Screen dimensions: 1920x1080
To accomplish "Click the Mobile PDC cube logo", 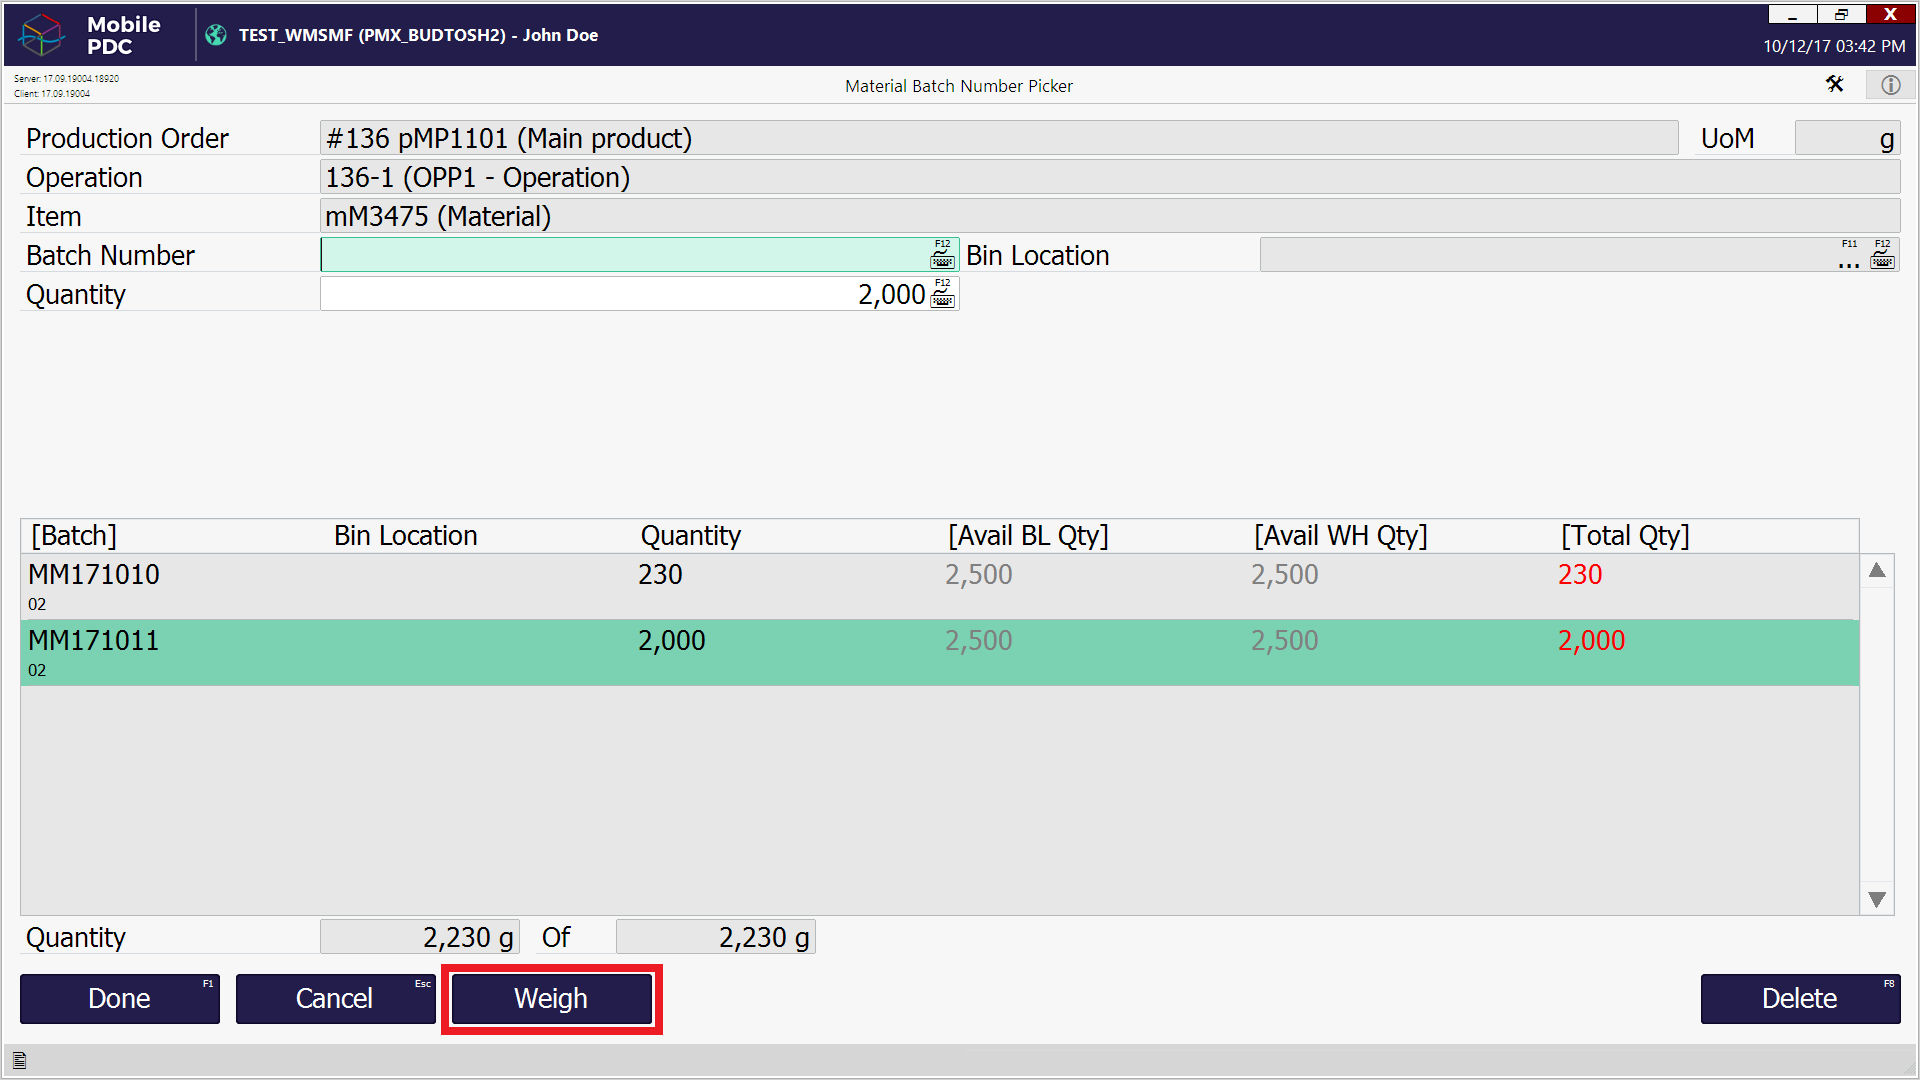I will pyautogui.click(x=43, y=35).
